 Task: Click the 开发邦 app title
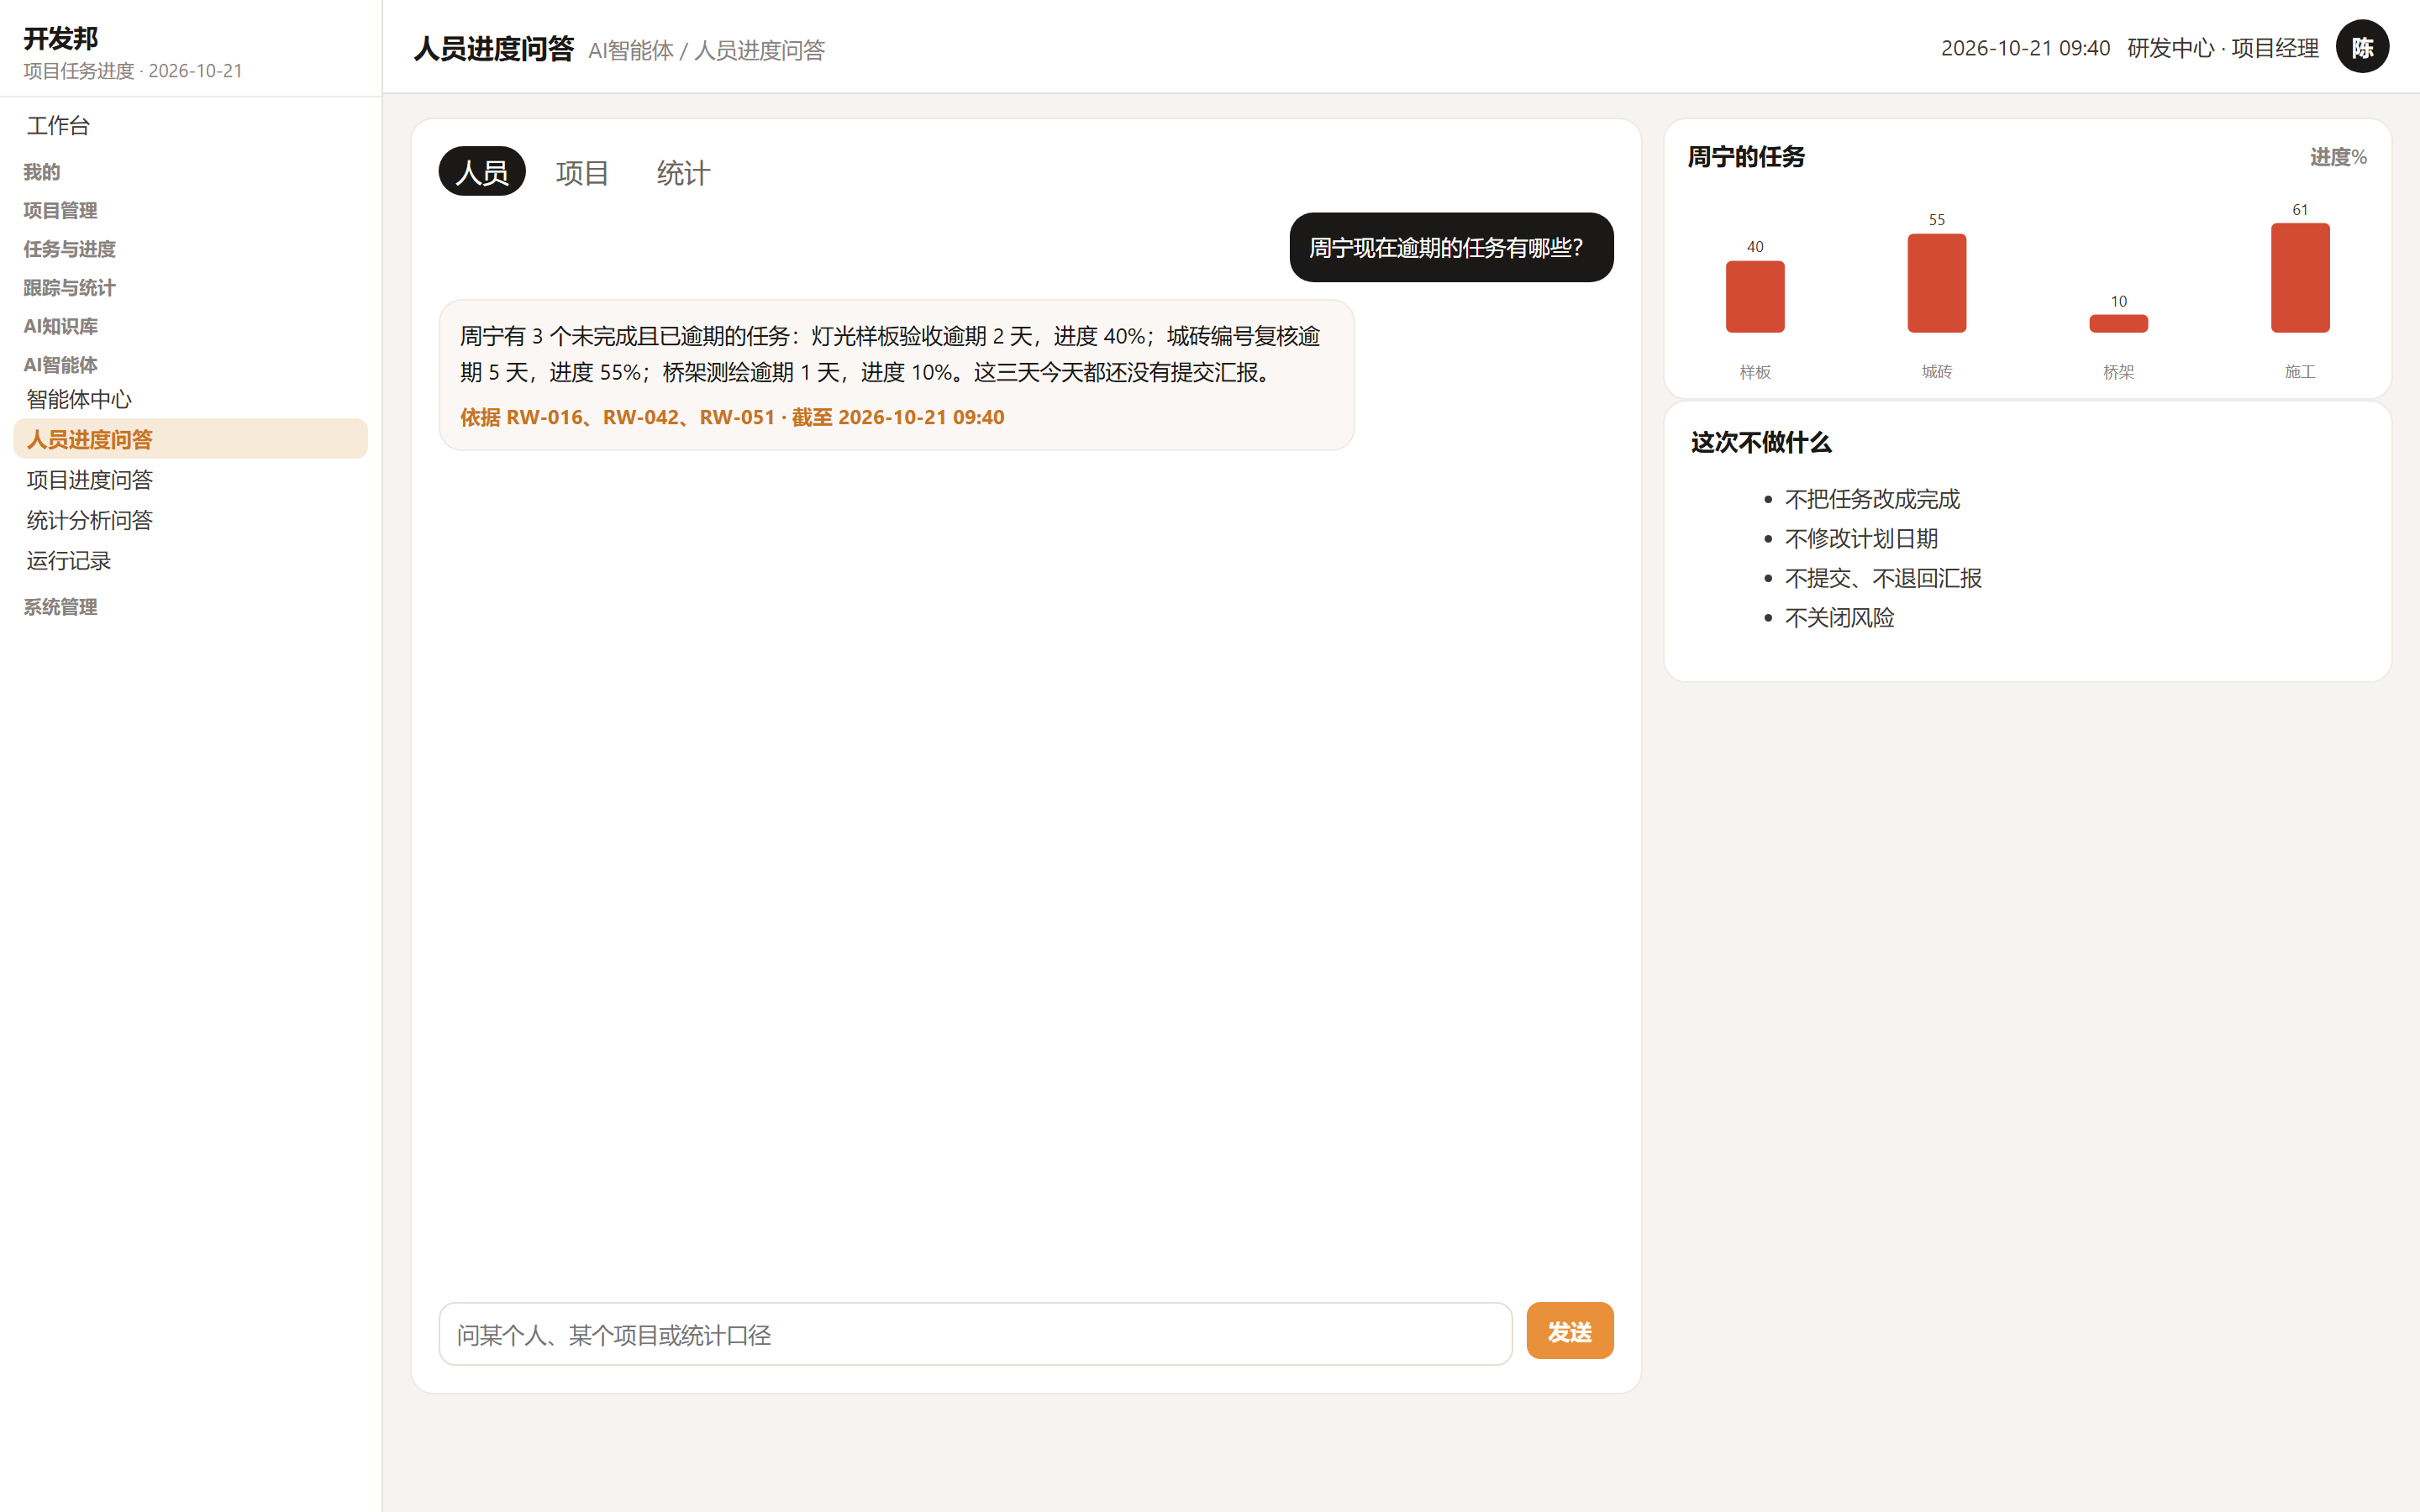pyautogui.click(x=61, y=38)
